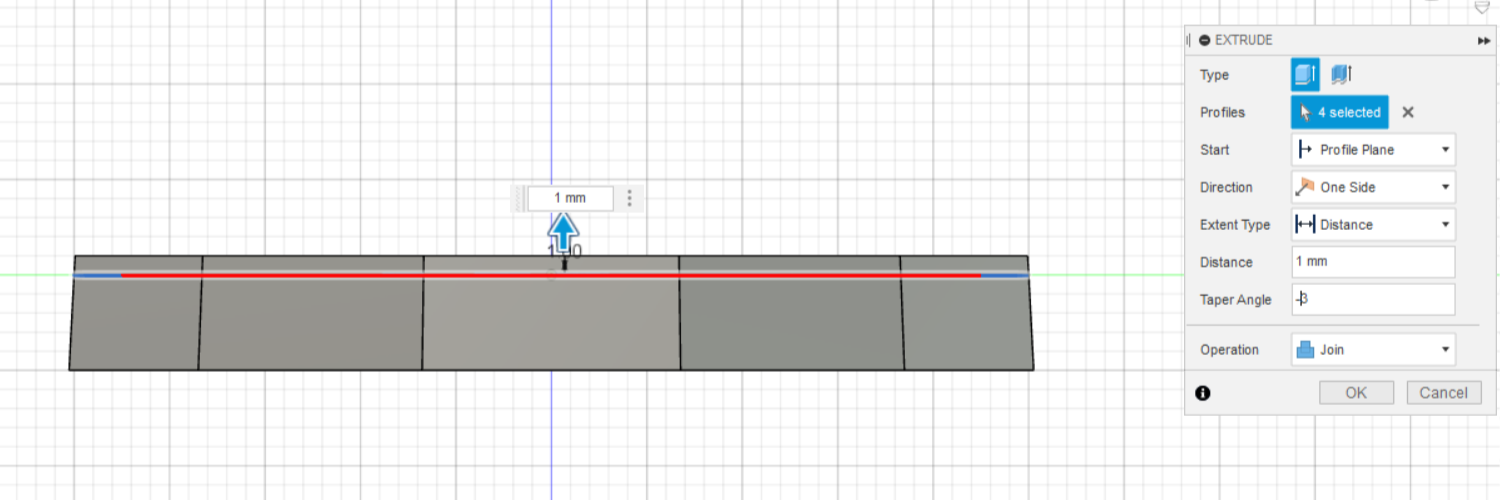Open the Extent Type dropdown showing Distance
Viewport: 1500px width, 500px height.
(1373, 225)
